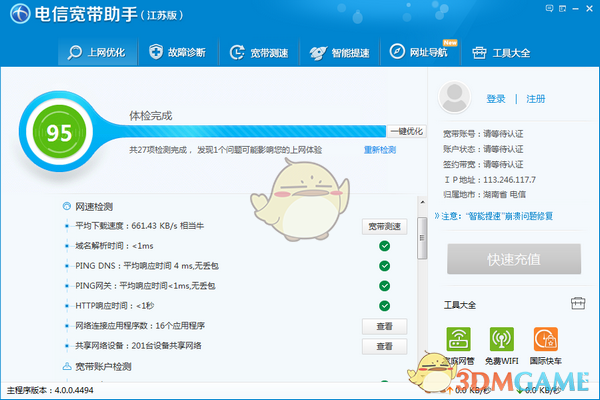
Task: Click the 宽带测速 button beside download speed
Action: (x=384, y=227)
